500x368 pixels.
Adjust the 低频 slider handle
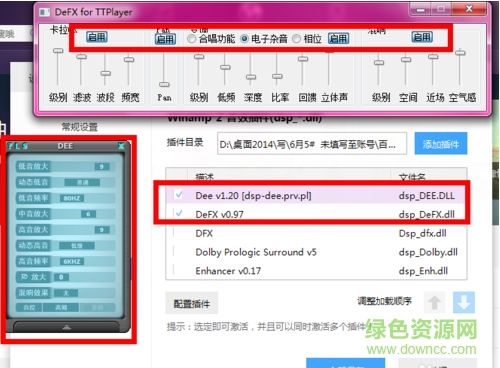click(225, 67)
